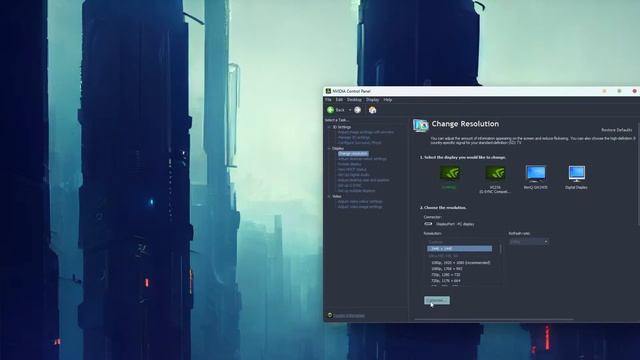The height and width of the screenshot is (360, 640).
Task: Open the Back history dropdown arrow
Action: [x=350, y=110]
